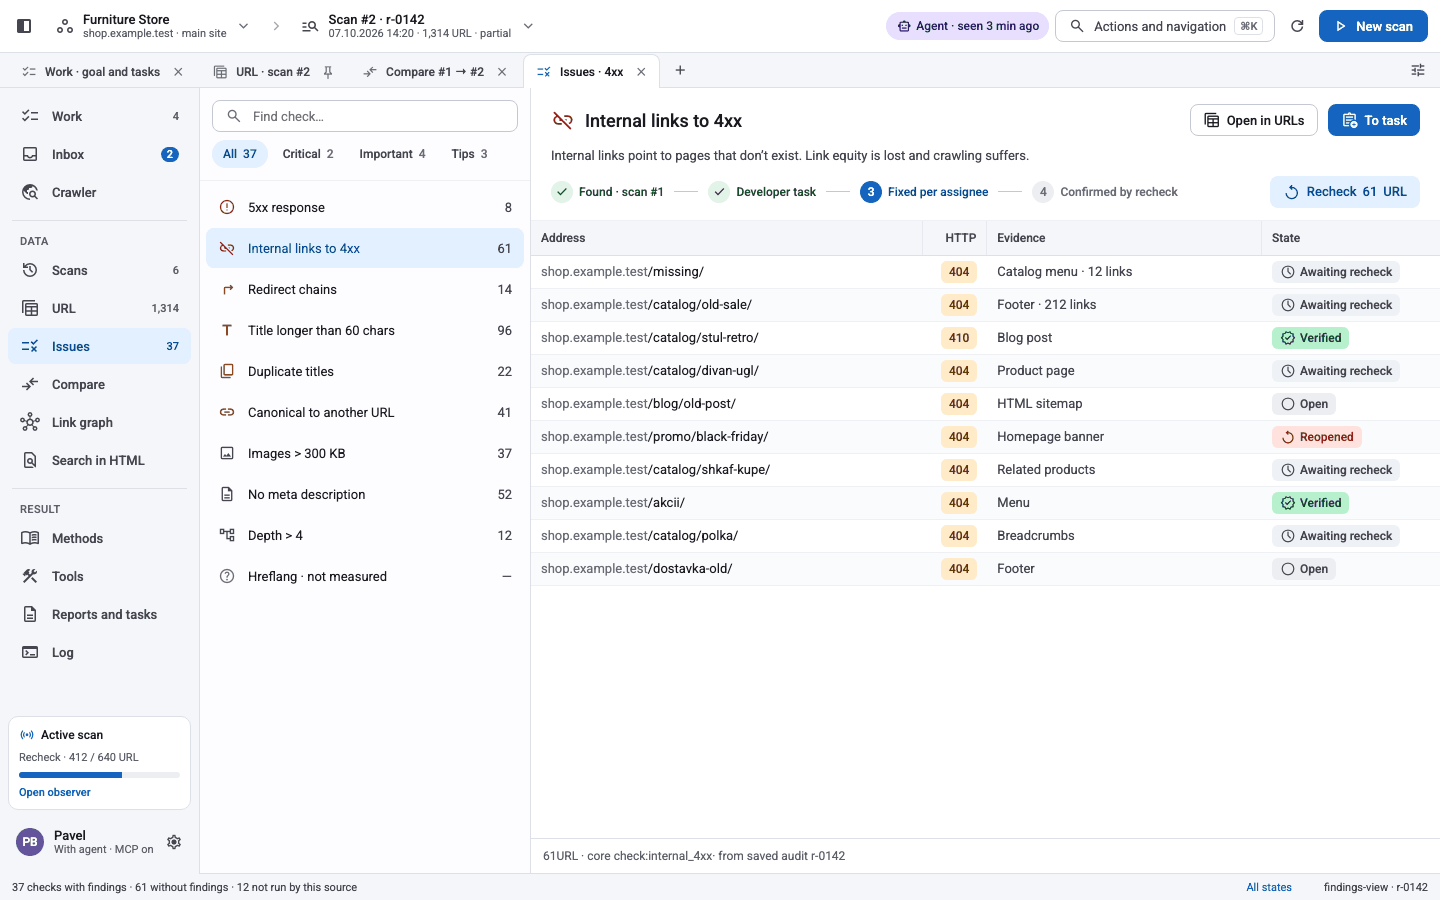Add a new tab with plus icon
This screenshot has height=900, width=1440.
[x=680, y=70]
